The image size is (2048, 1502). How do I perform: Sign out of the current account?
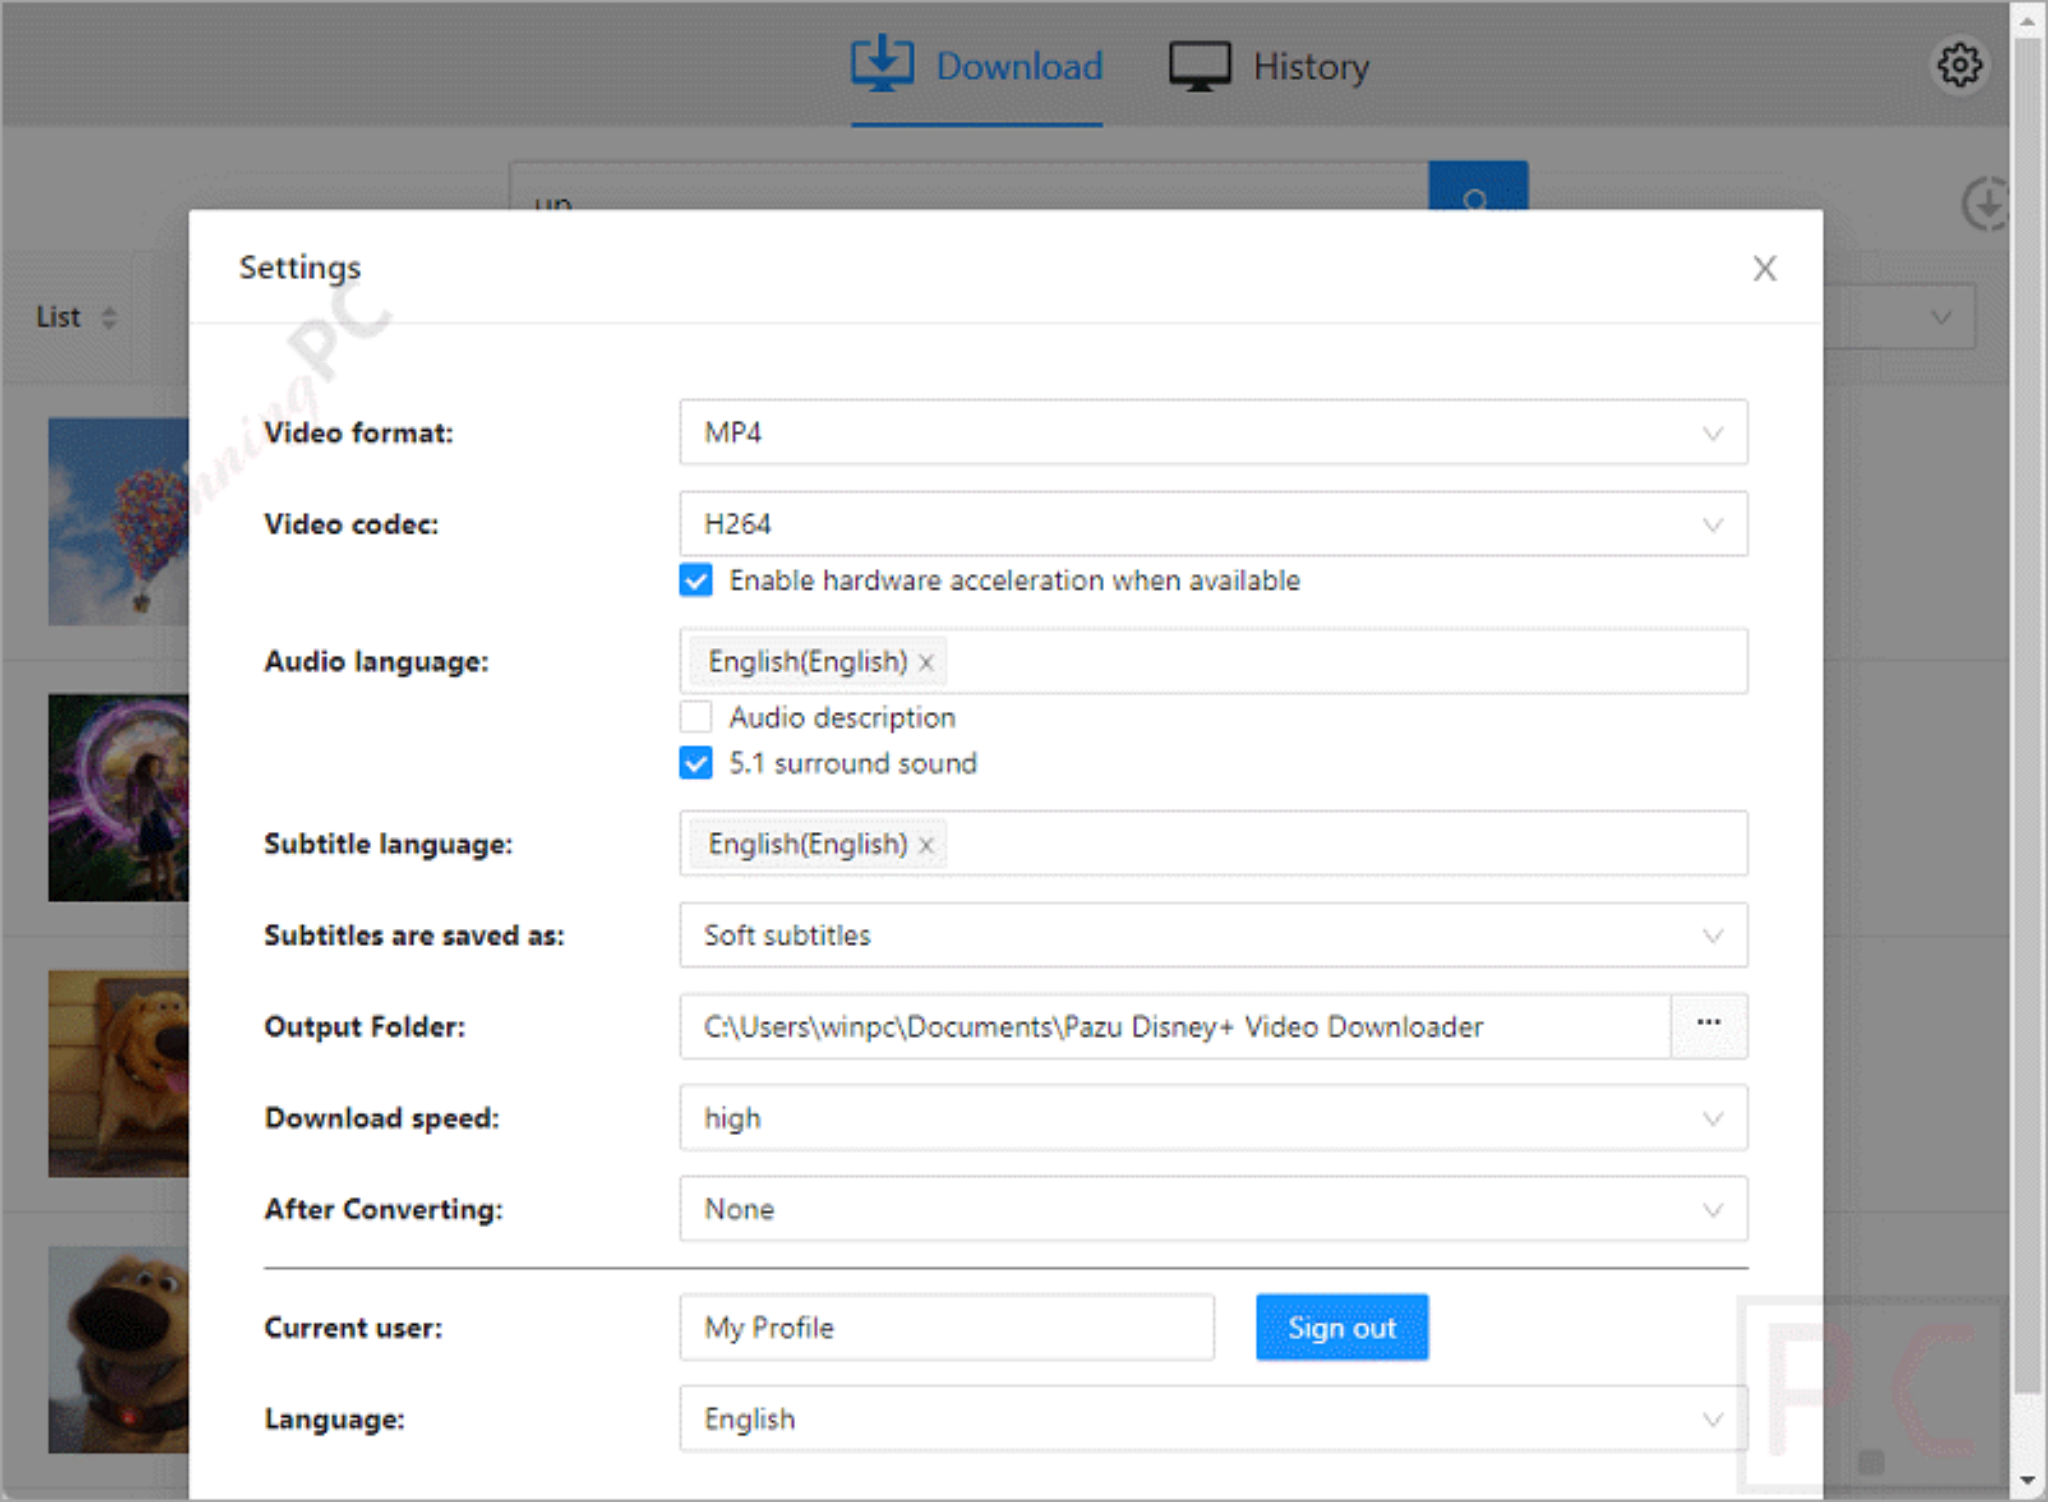[x=1341, y=1327]
